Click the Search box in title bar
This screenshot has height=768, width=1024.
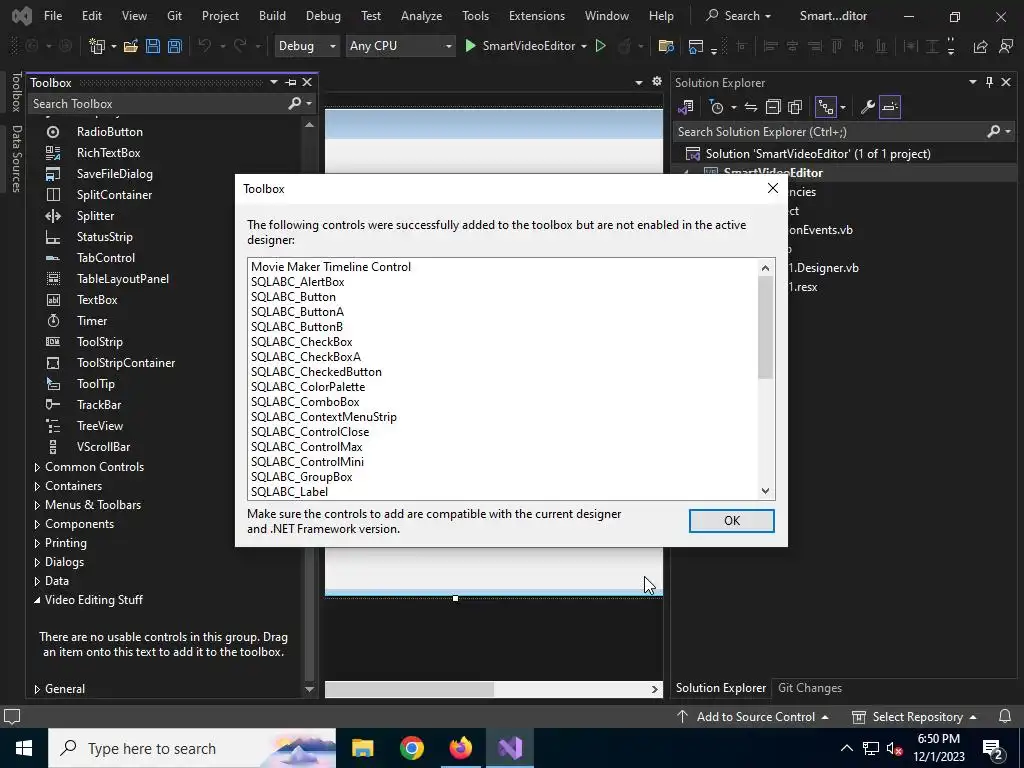point(739,16)
